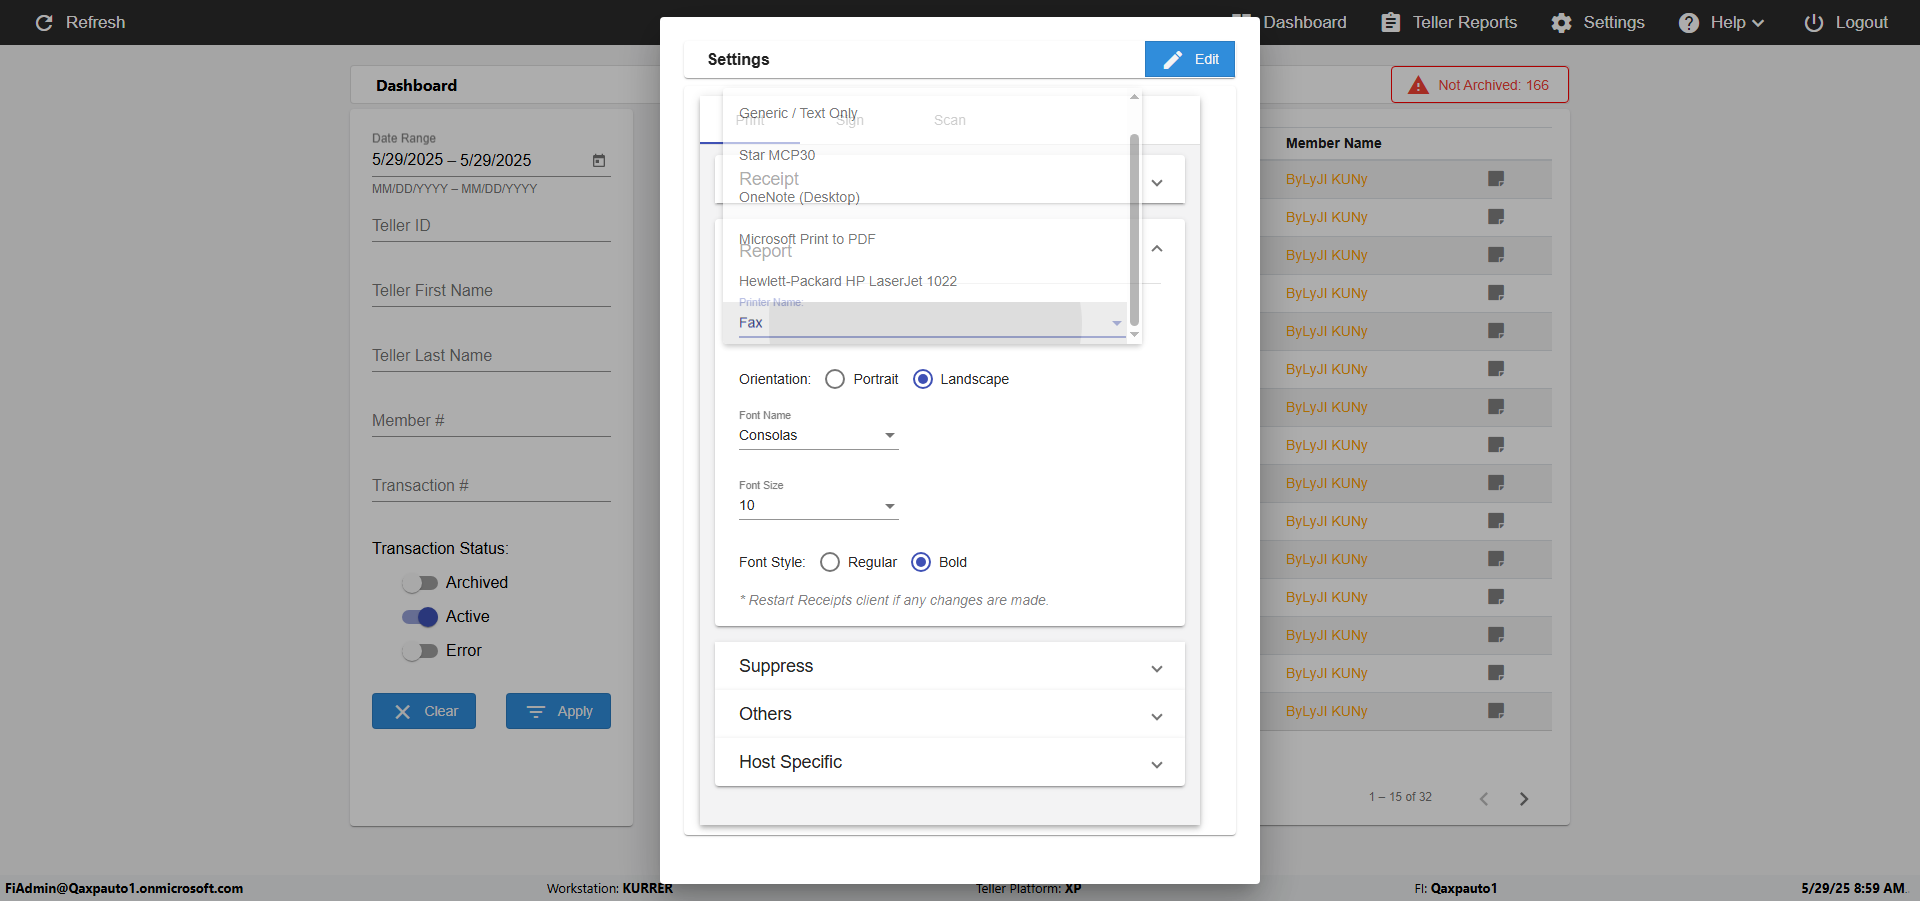
Task: Click note icon in tenth ByLyJI KUNy row
Action: click(x=1496, y=521)
